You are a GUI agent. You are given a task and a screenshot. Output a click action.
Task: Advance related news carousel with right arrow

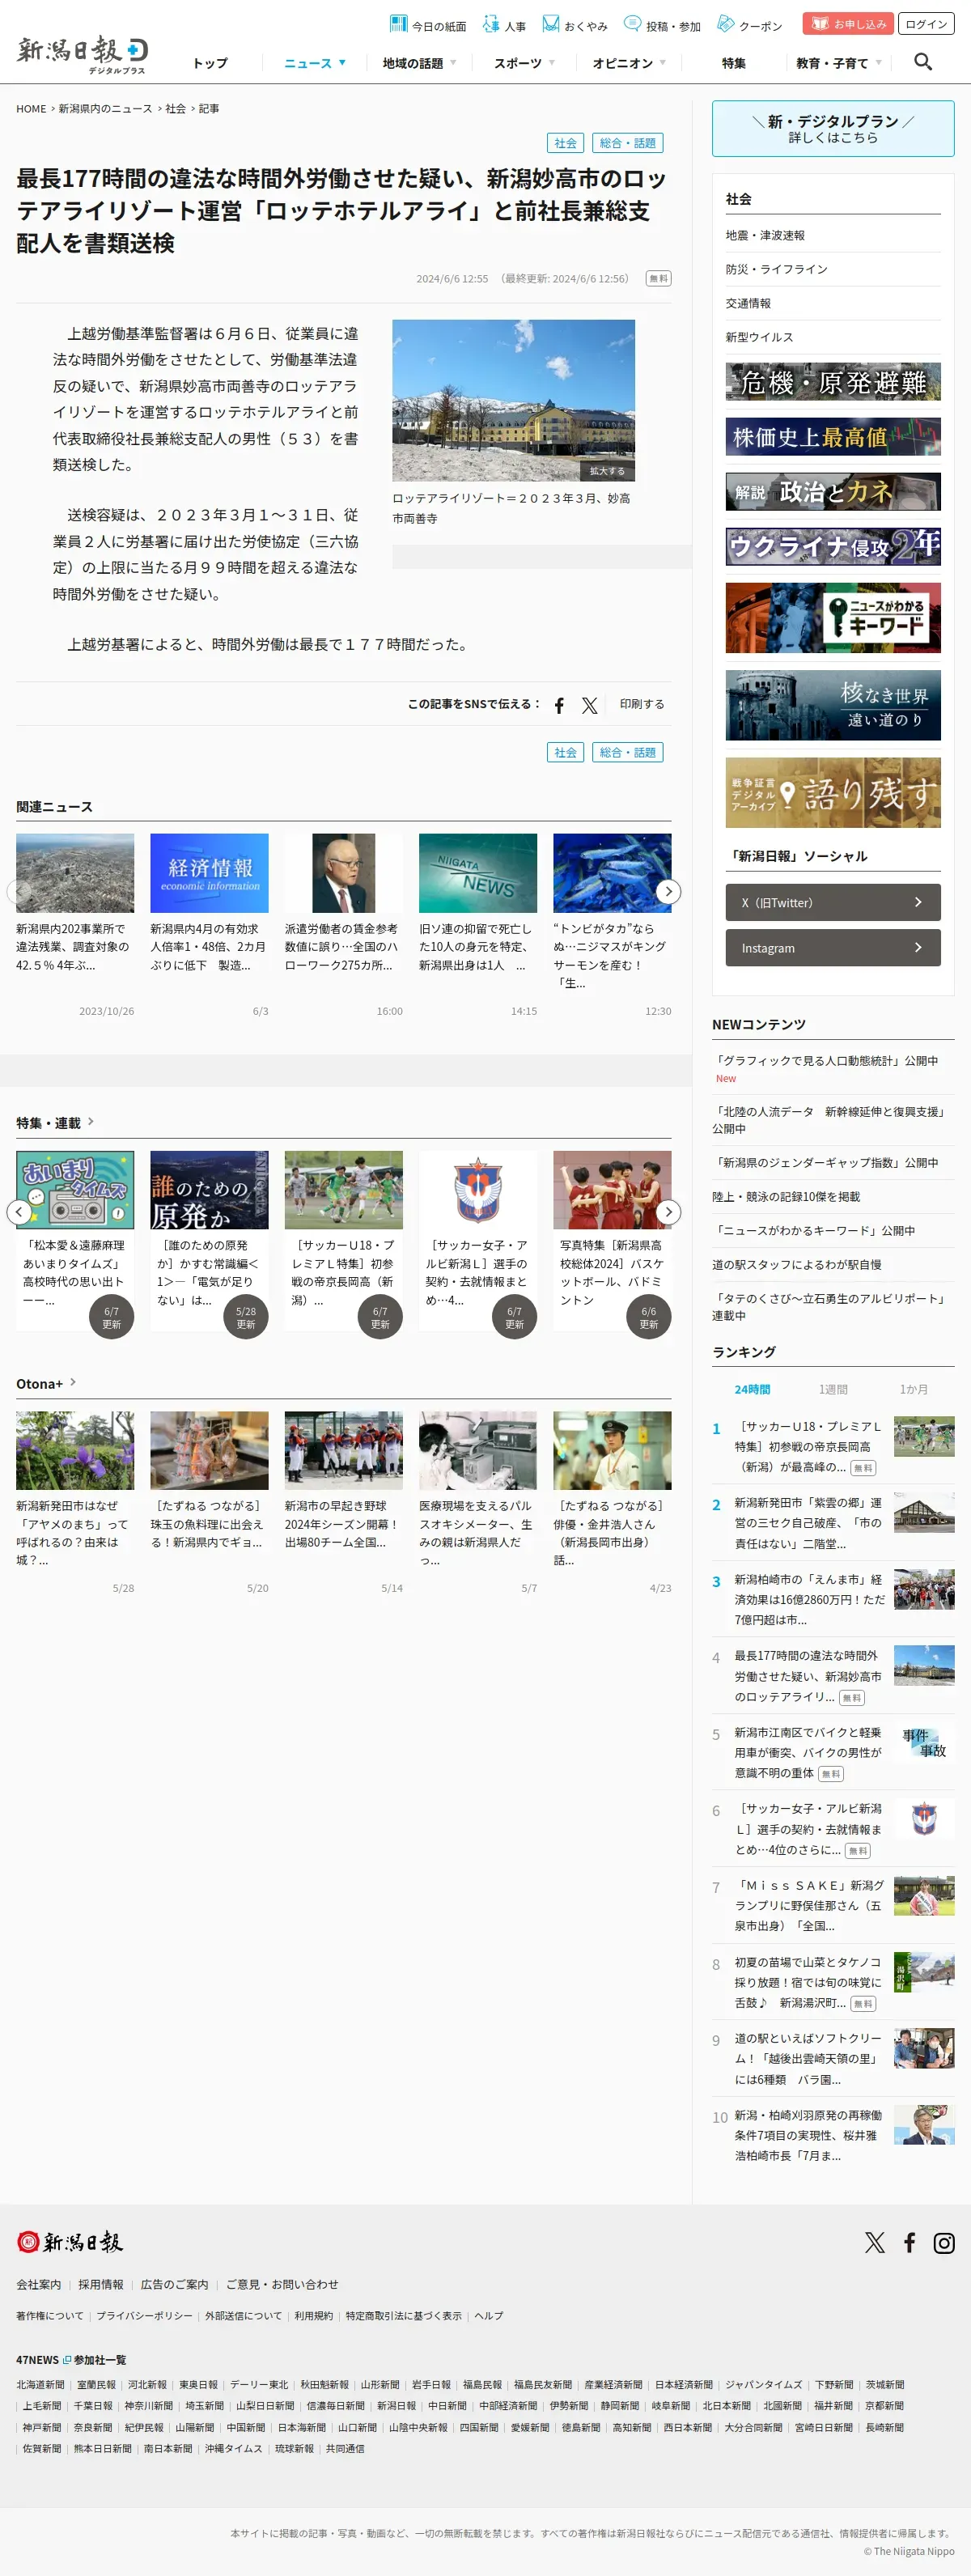(668, 890)
